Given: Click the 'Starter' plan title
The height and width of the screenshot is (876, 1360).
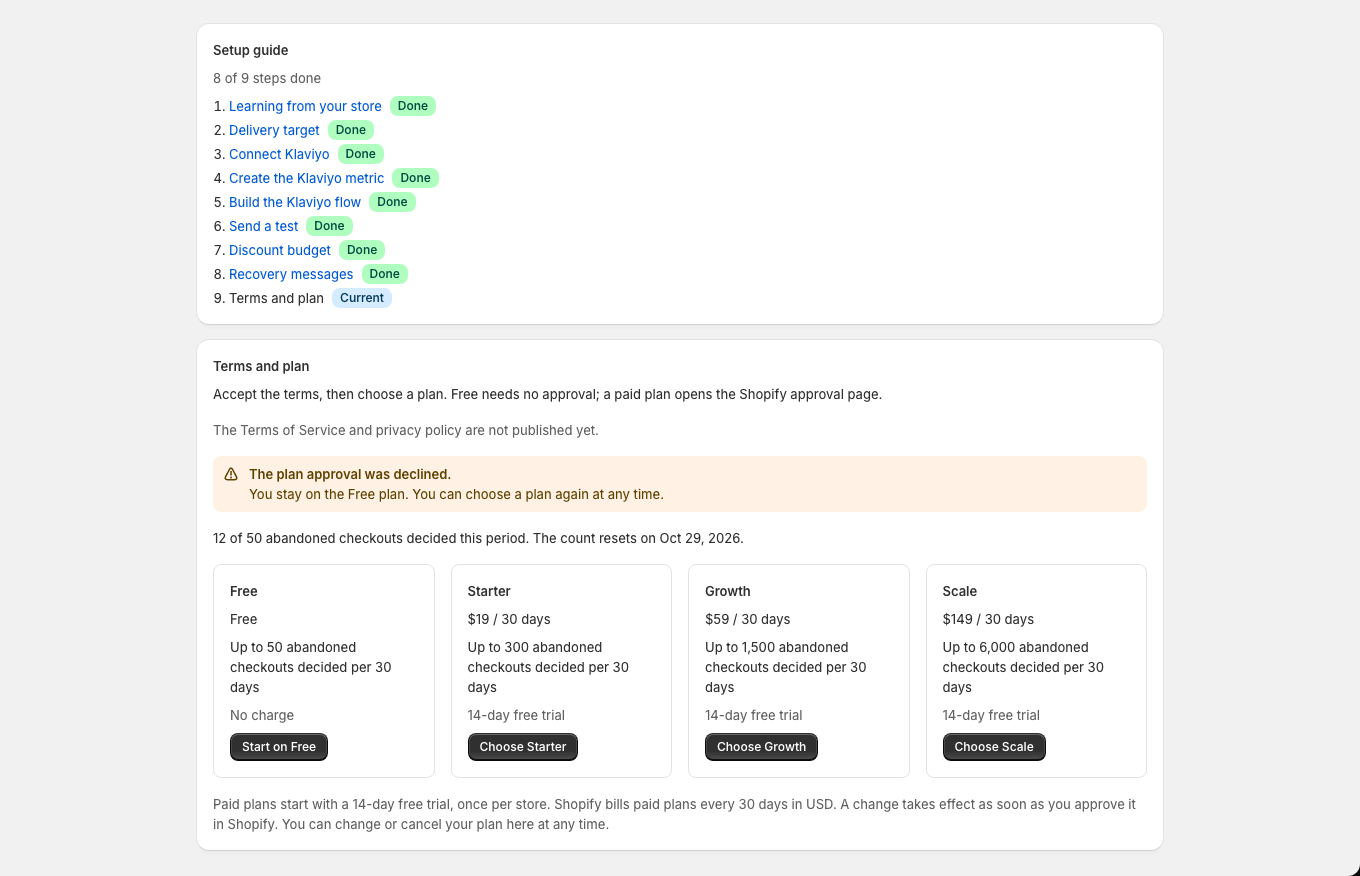Looking at the screenshot, I should (489, 591).
